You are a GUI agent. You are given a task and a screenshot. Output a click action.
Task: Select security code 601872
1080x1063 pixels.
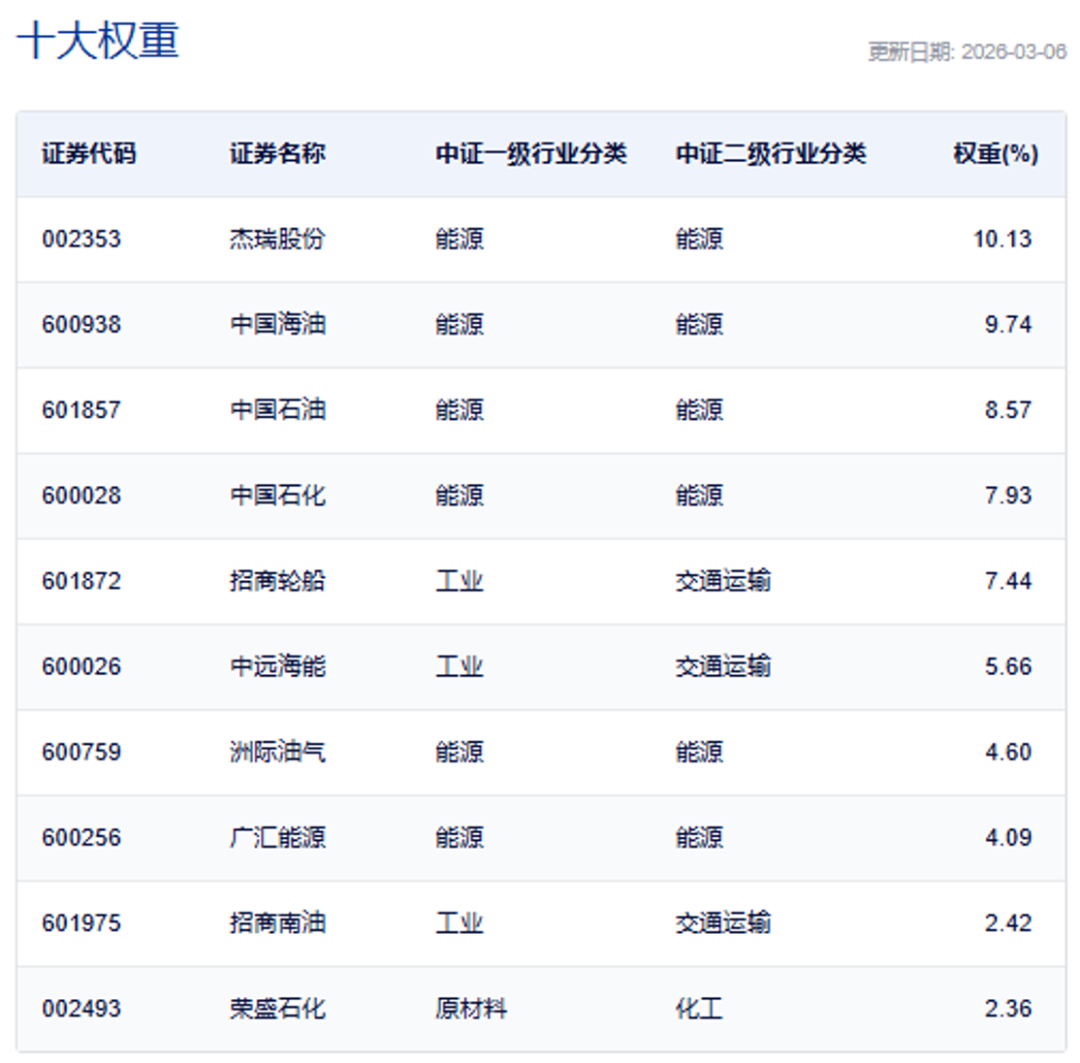pyautogui.click(x=81, y=581)
